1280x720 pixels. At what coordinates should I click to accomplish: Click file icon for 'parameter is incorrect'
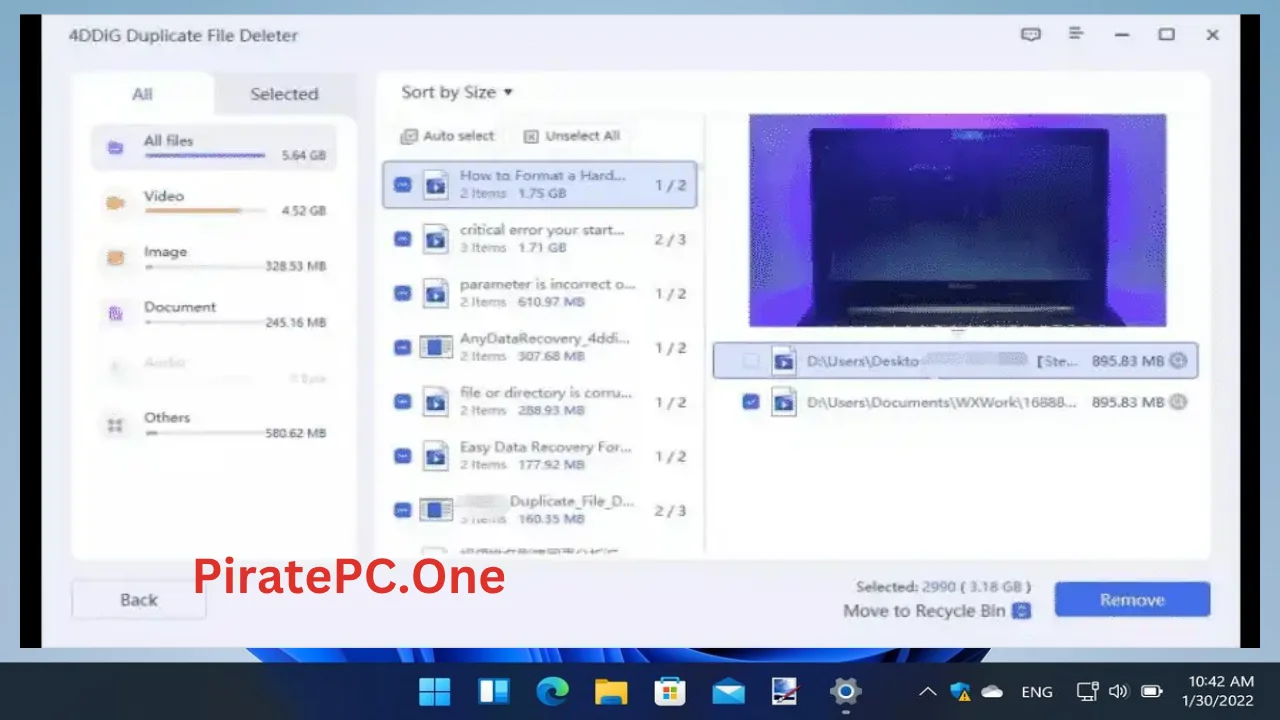pos(436,293)
